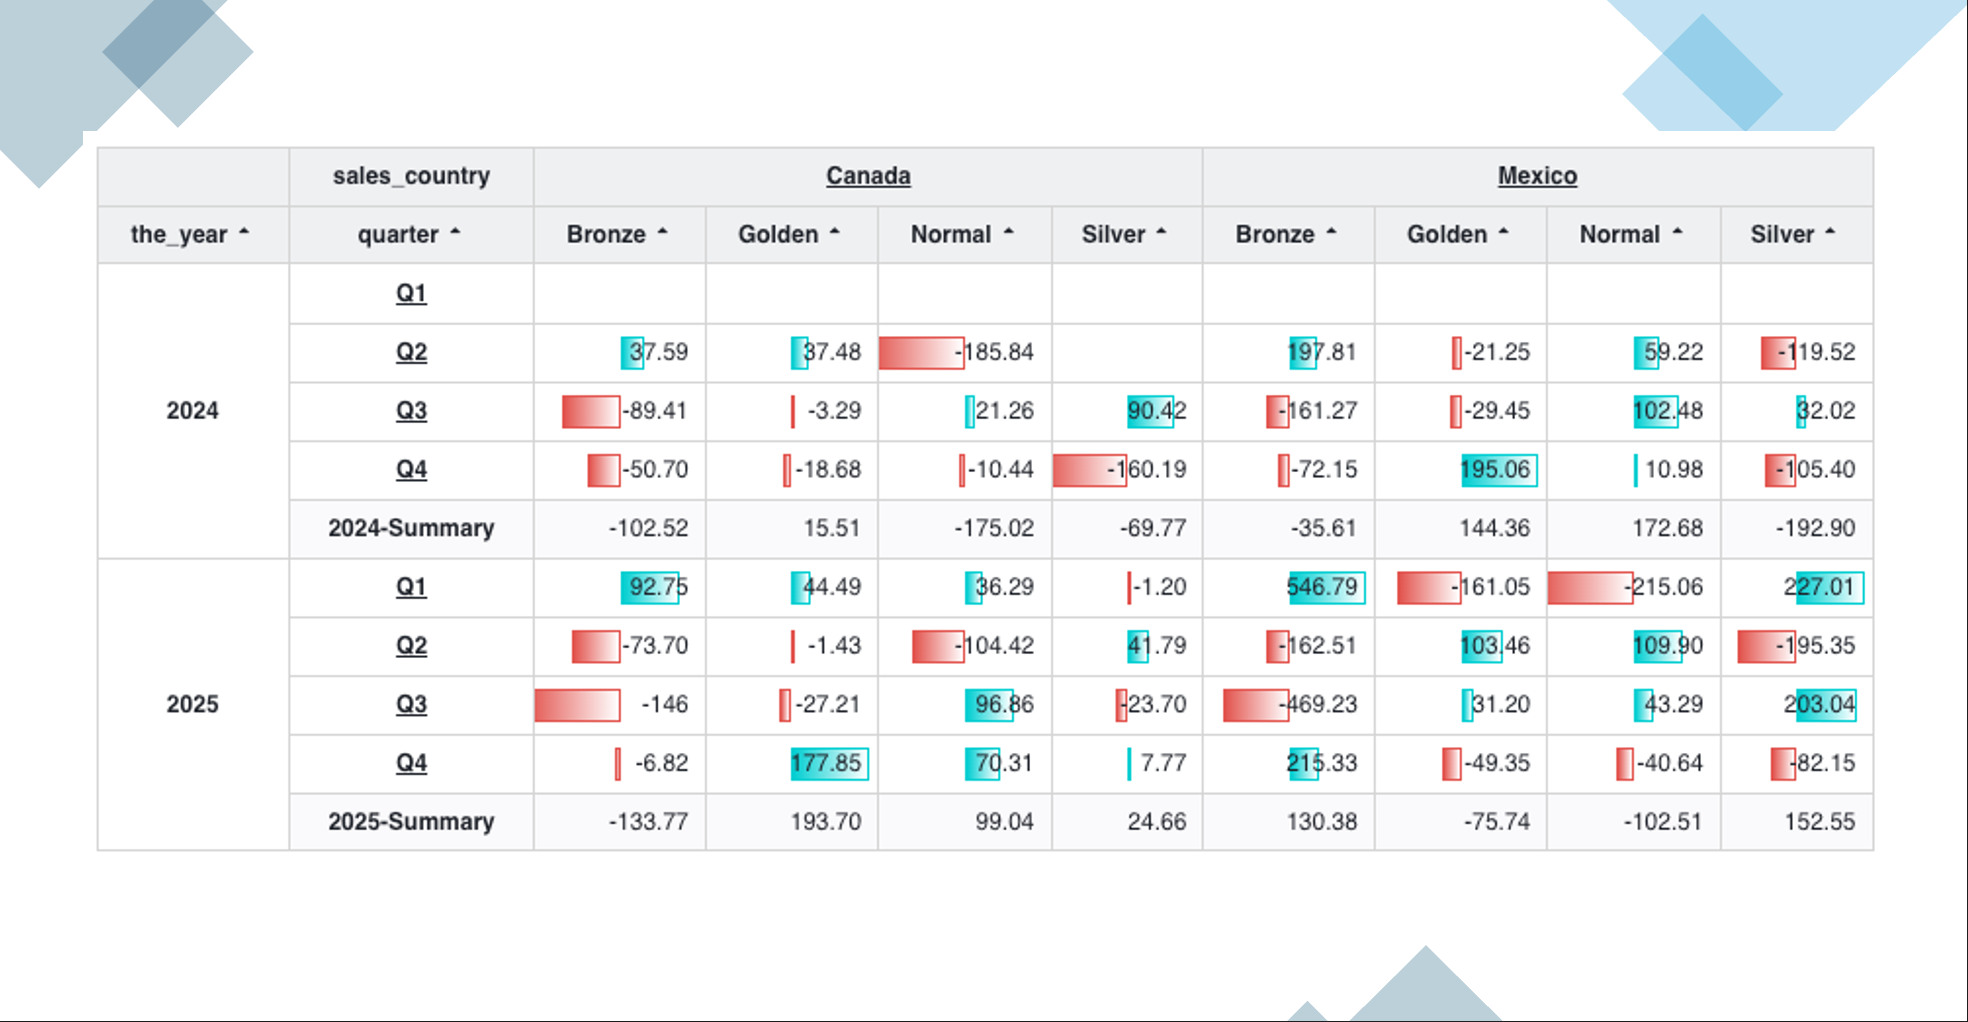
Task: Select the sales_country header cell
Action: (x=411, y=176)
